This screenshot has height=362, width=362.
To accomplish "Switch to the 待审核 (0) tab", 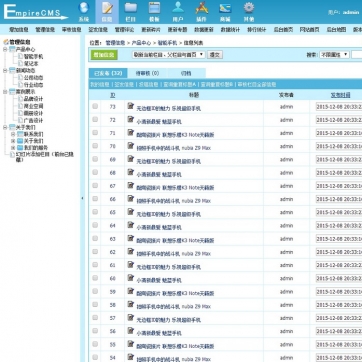I will point(147,73).
